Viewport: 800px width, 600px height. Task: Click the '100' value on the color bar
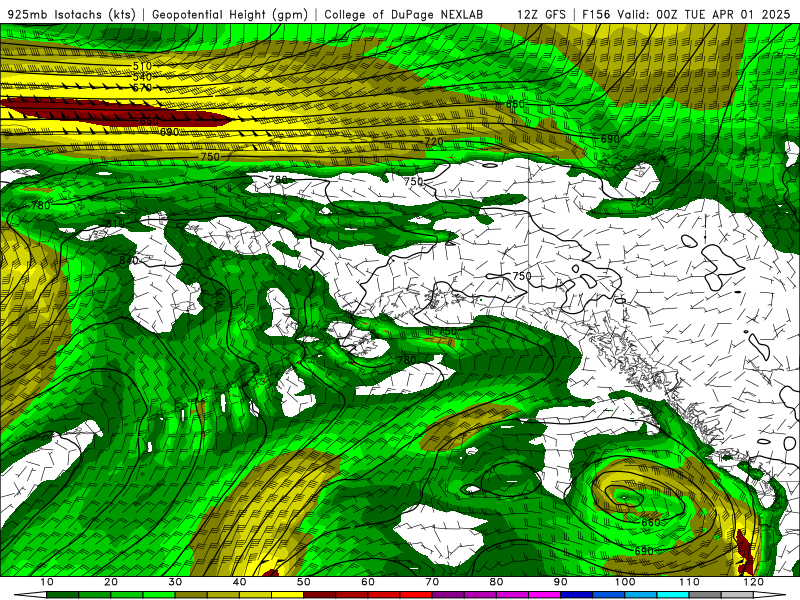(x=625, y=582)
